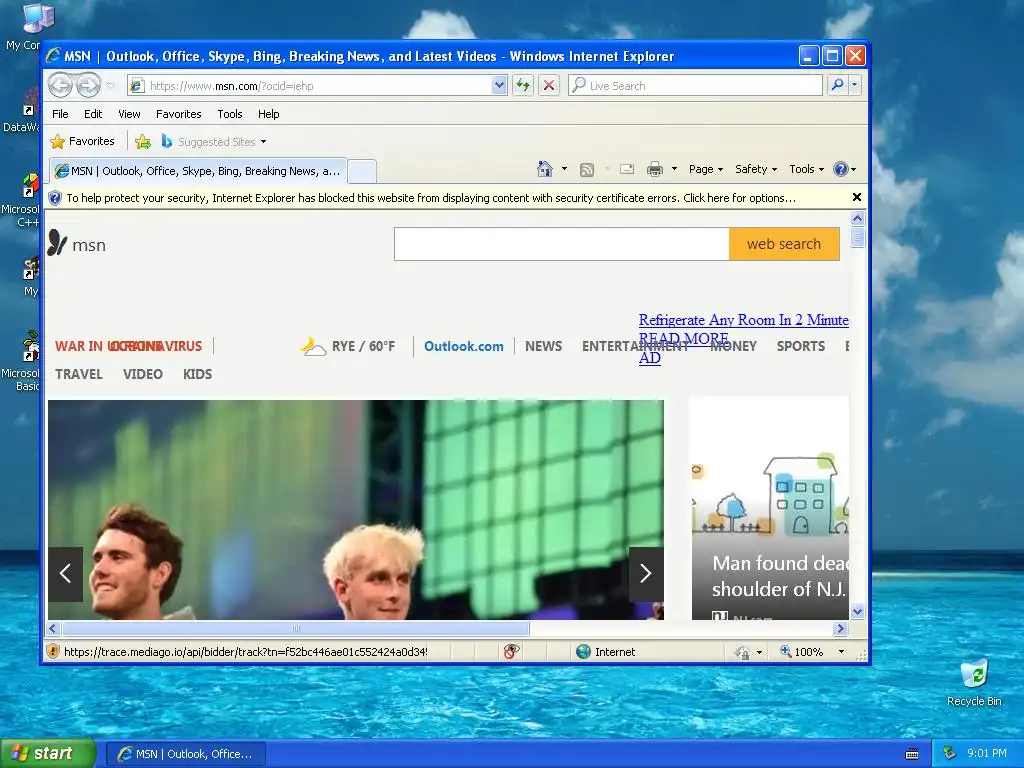Open recent pages dropdown next to Forward
1024x768 pixels.
tap(110, 86)
